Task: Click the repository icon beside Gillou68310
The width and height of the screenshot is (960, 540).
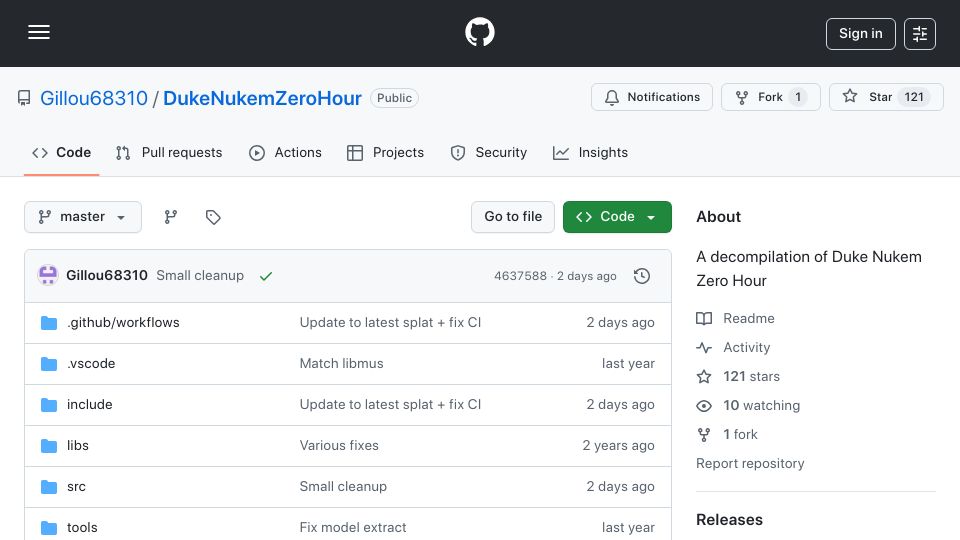Action: coord(24,98)
